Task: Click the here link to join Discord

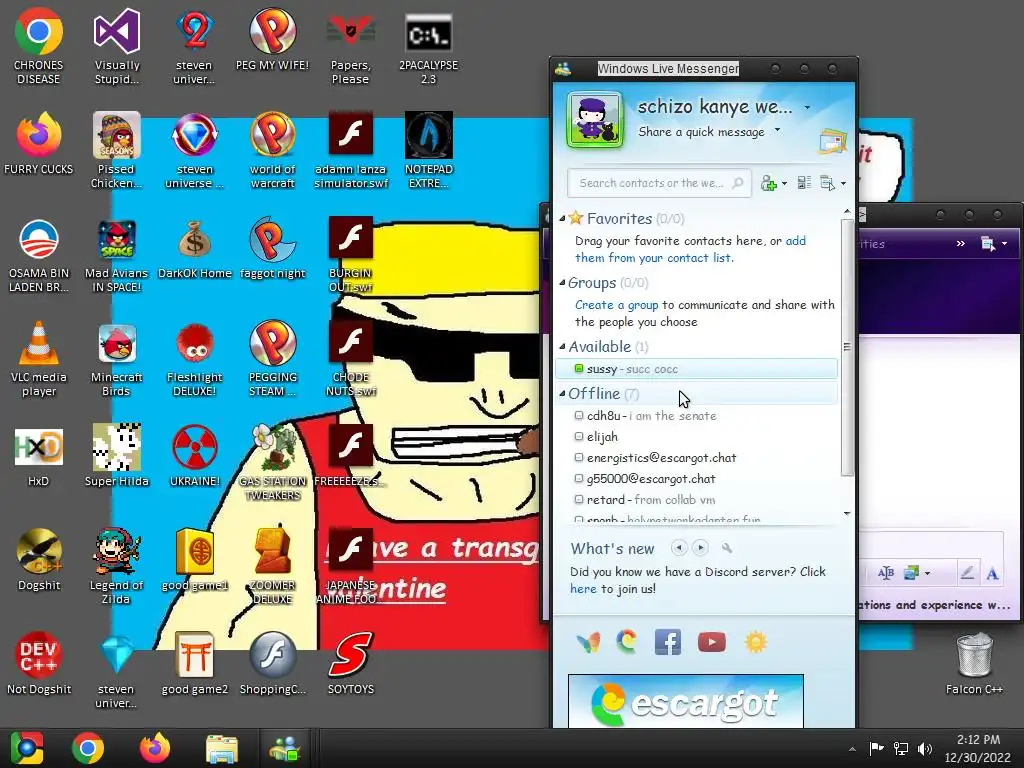Action: [x=583, y=588]
